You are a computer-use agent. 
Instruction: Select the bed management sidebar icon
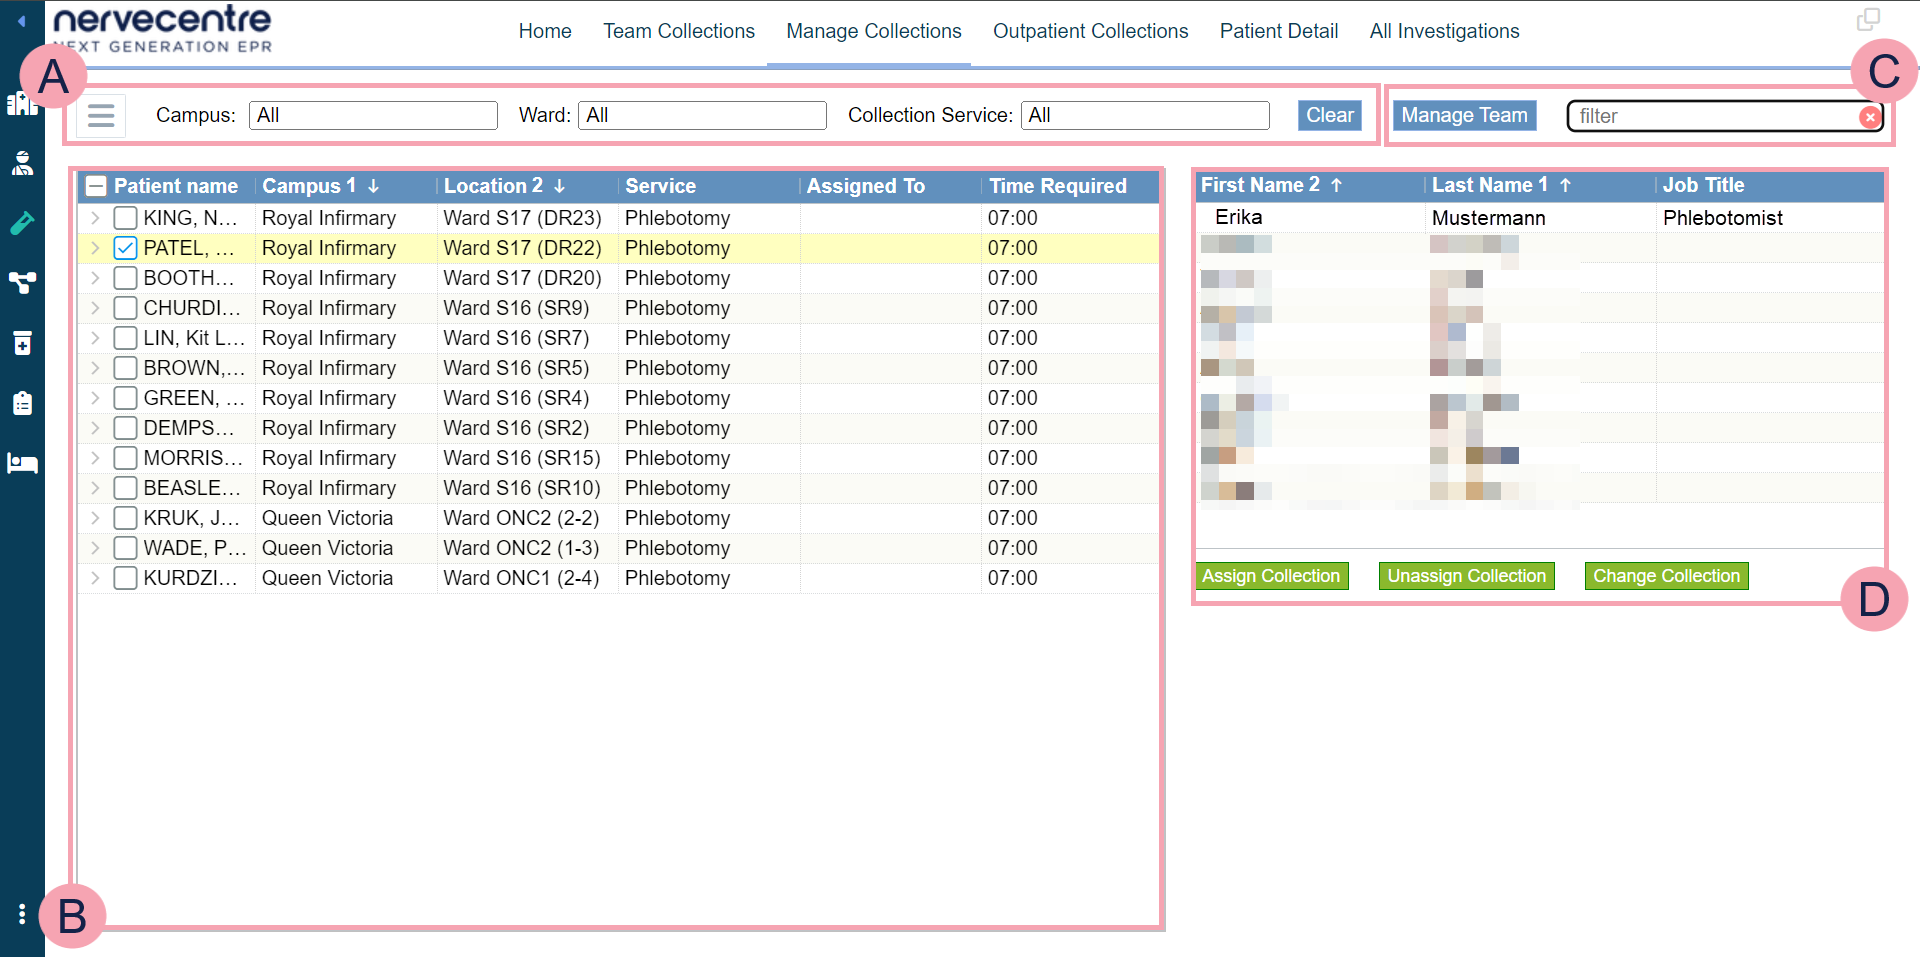tap(22, 463)
